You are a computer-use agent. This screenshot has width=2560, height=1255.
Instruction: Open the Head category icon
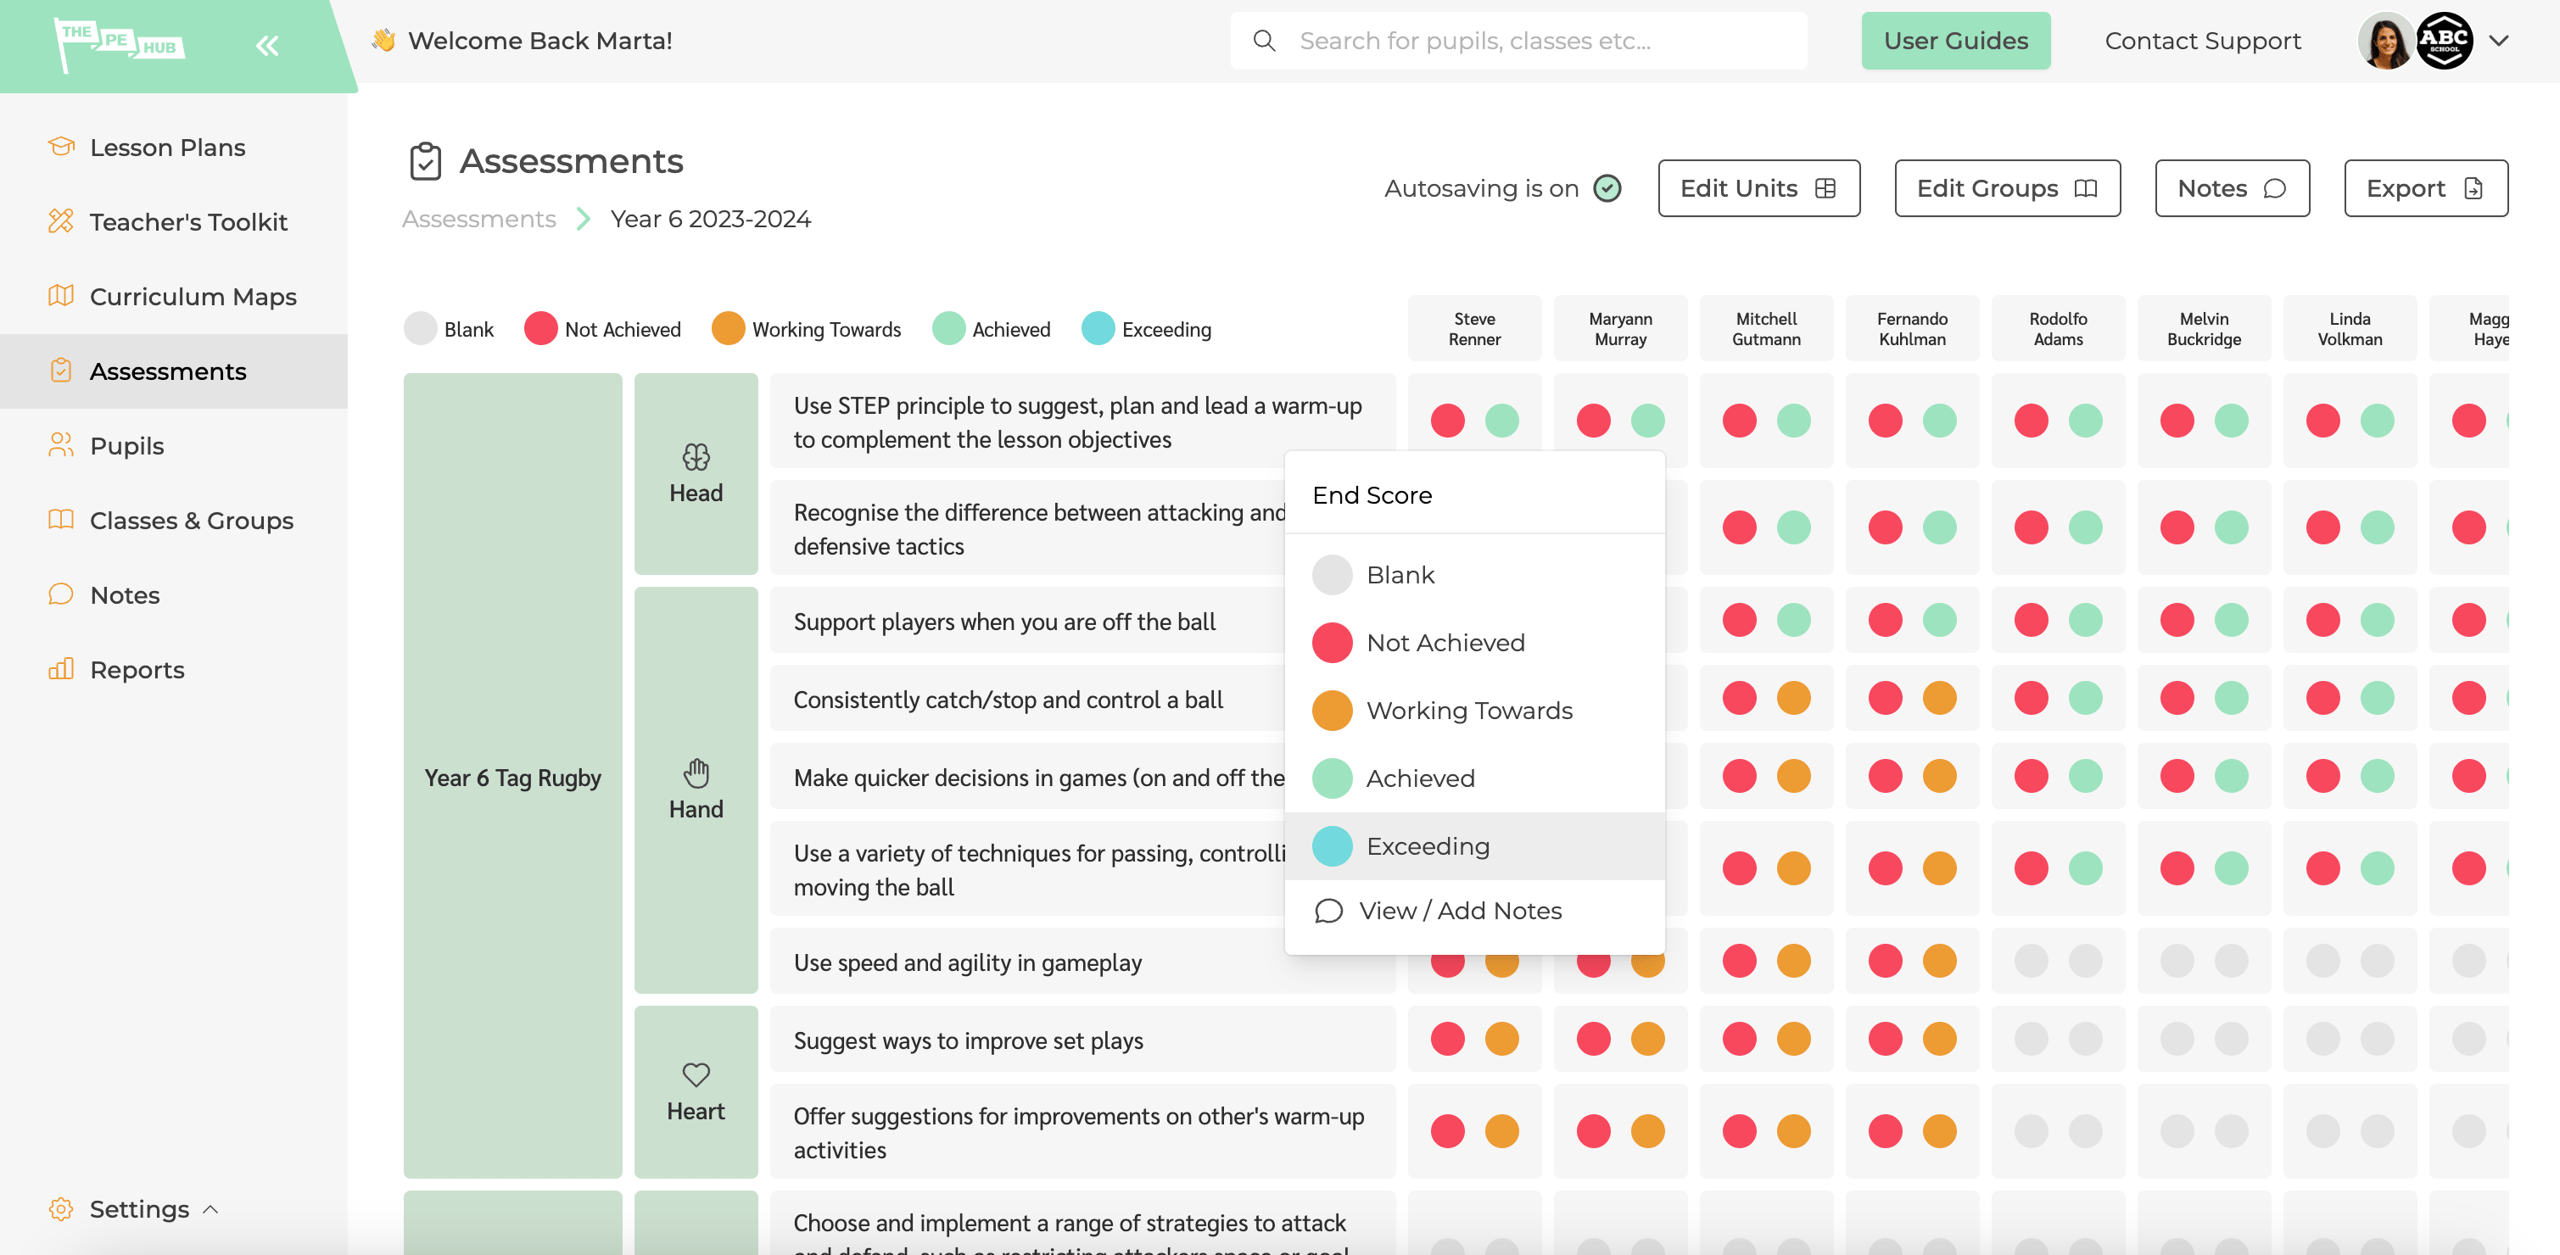click(x=696, y=459)
